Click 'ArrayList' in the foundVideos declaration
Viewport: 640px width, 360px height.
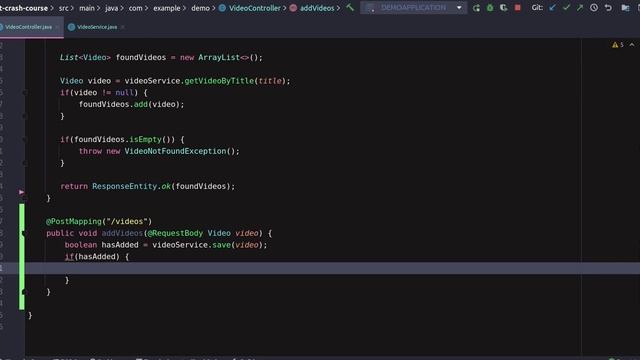point(219,58)
